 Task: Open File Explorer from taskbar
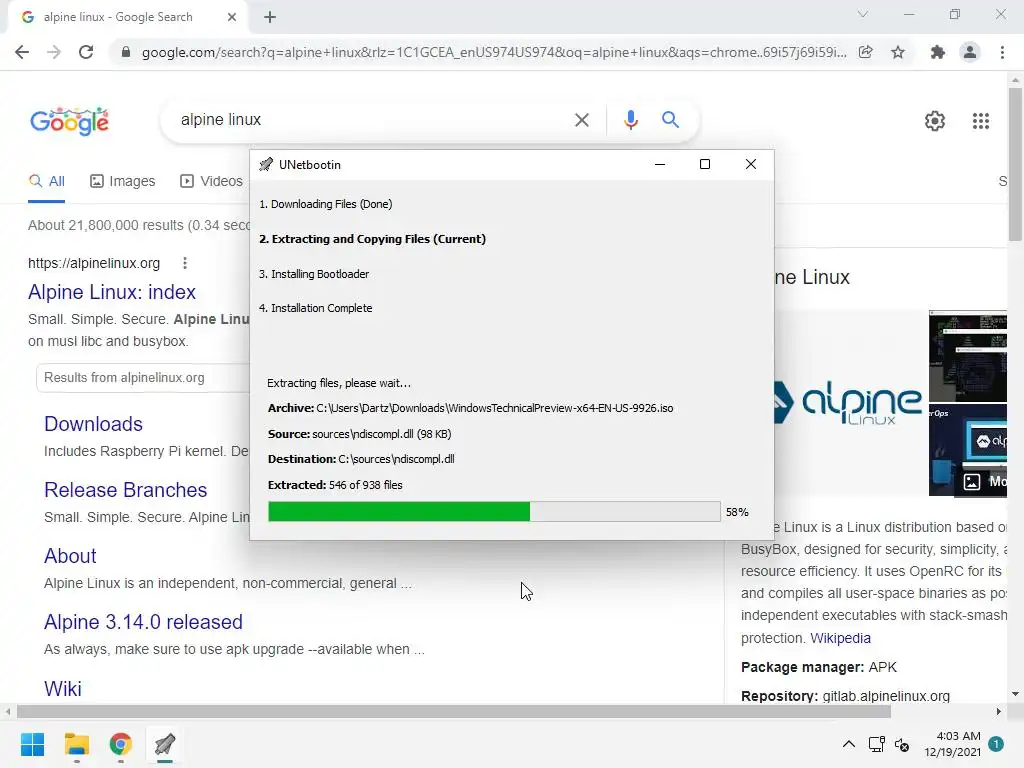click(76, 744)
